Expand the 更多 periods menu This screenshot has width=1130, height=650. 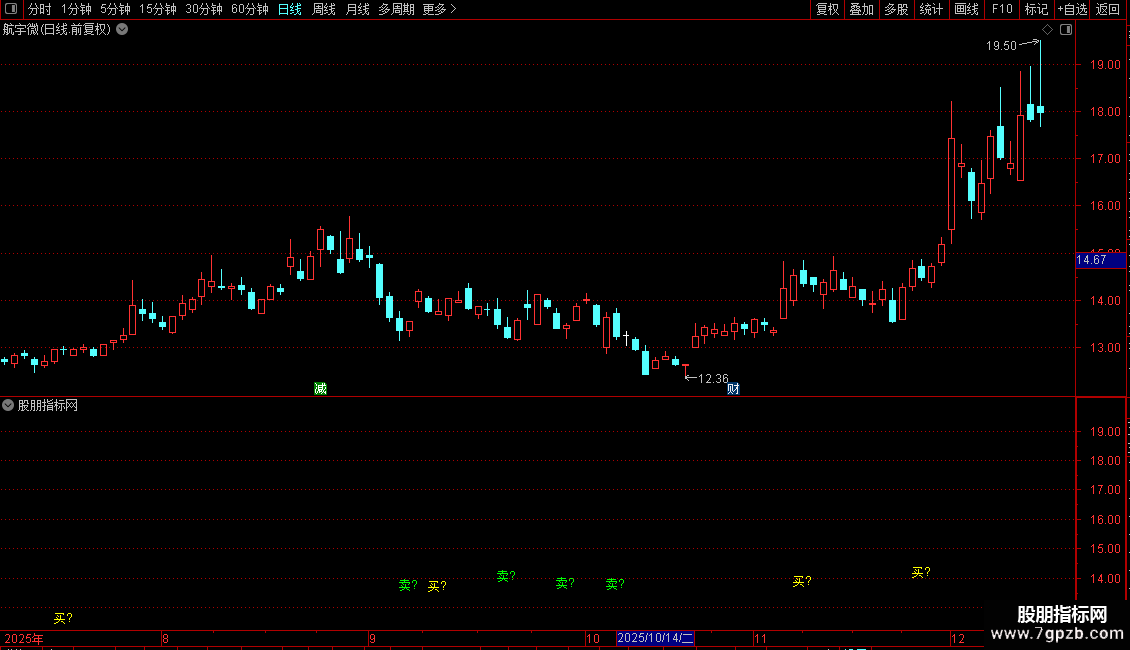point(439,9)
